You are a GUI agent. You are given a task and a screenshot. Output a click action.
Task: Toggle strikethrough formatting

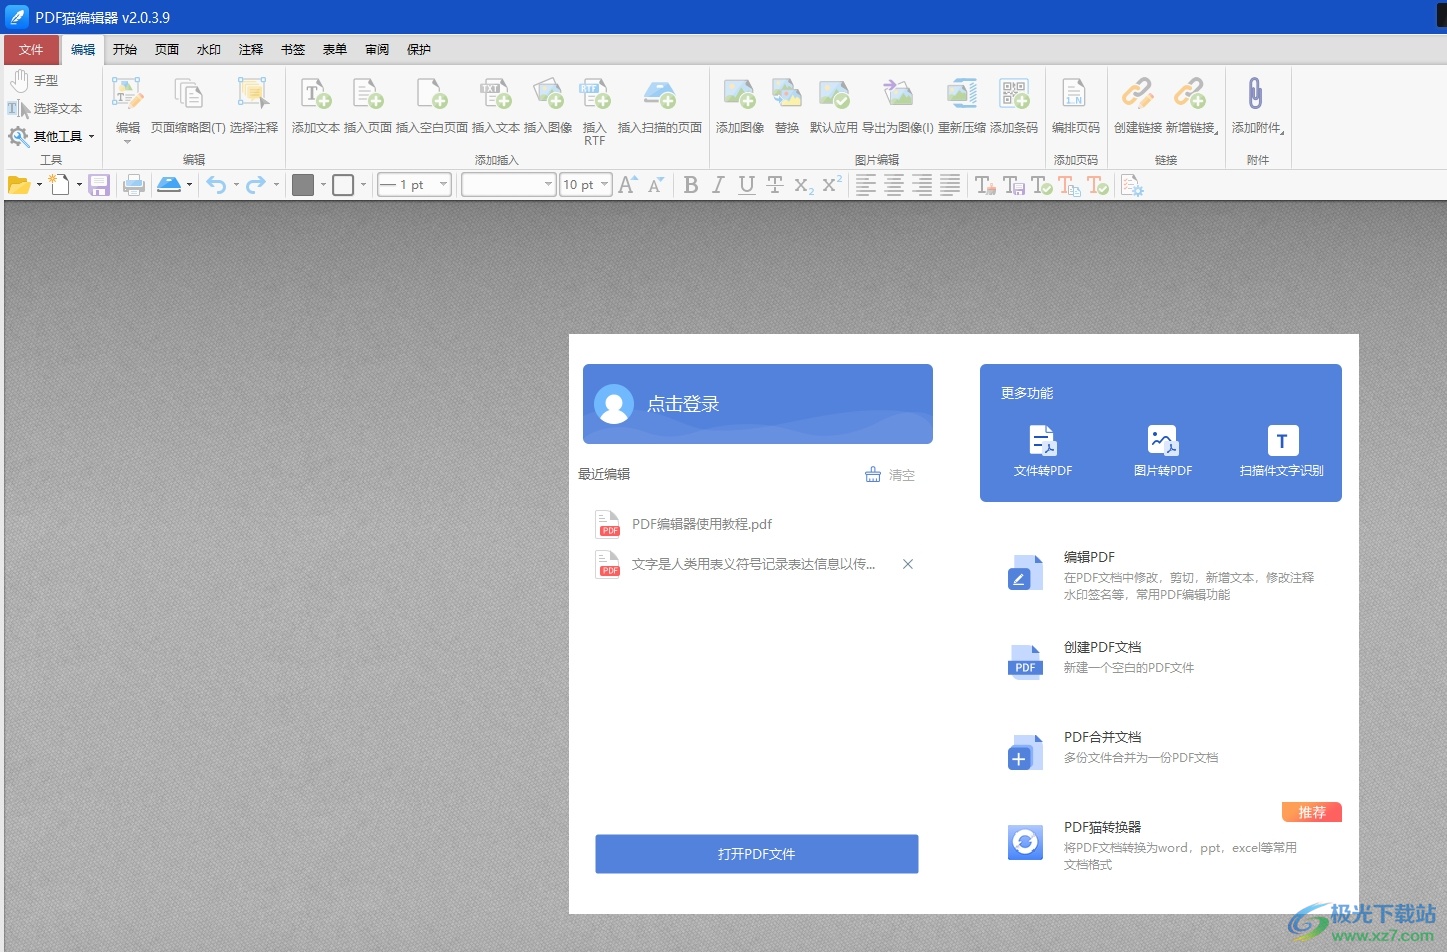click(x=774, y=185)
